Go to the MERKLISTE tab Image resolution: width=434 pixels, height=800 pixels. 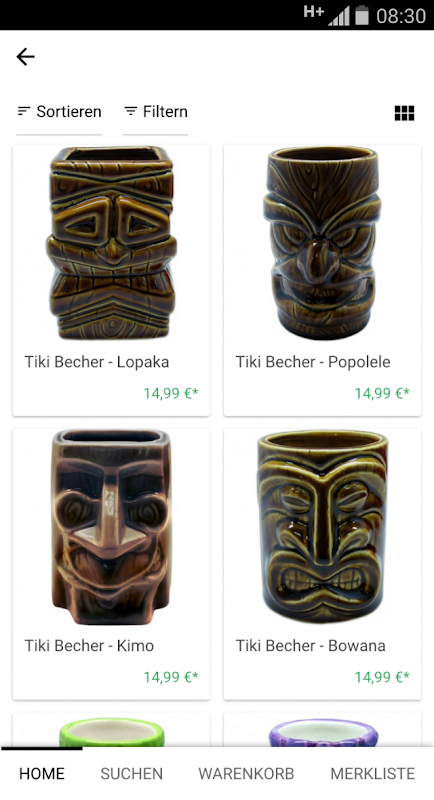(x=372, y=773)
